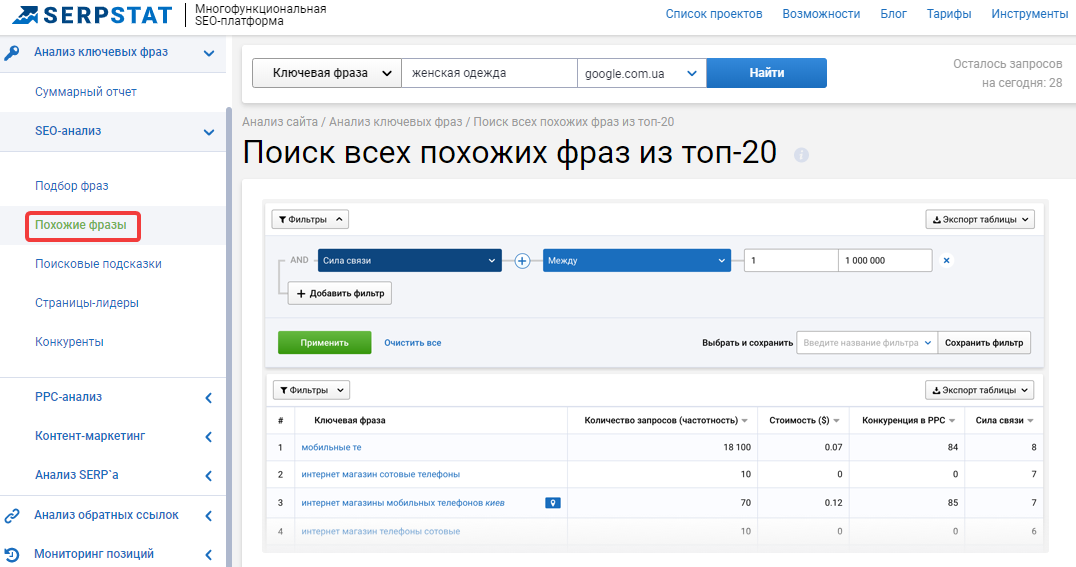Sort by Количество запросов (частотность) column
The width and height of the screenshot is (1076, 567).
(666, 421)
